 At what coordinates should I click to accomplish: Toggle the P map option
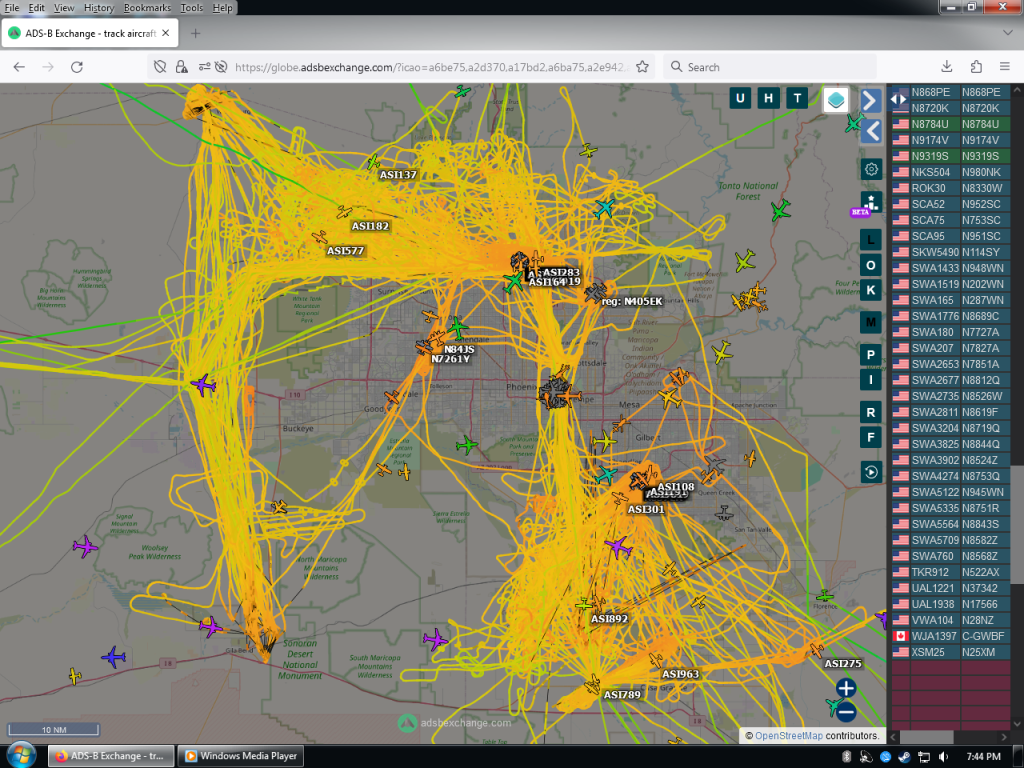pyautogui.click(x=871, y=355)
